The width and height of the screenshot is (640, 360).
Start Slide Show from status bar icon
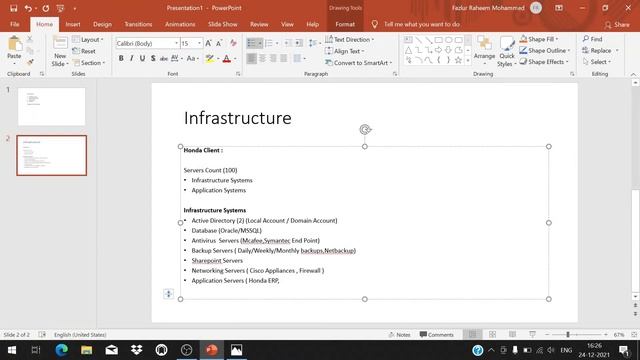pos(532,335)
